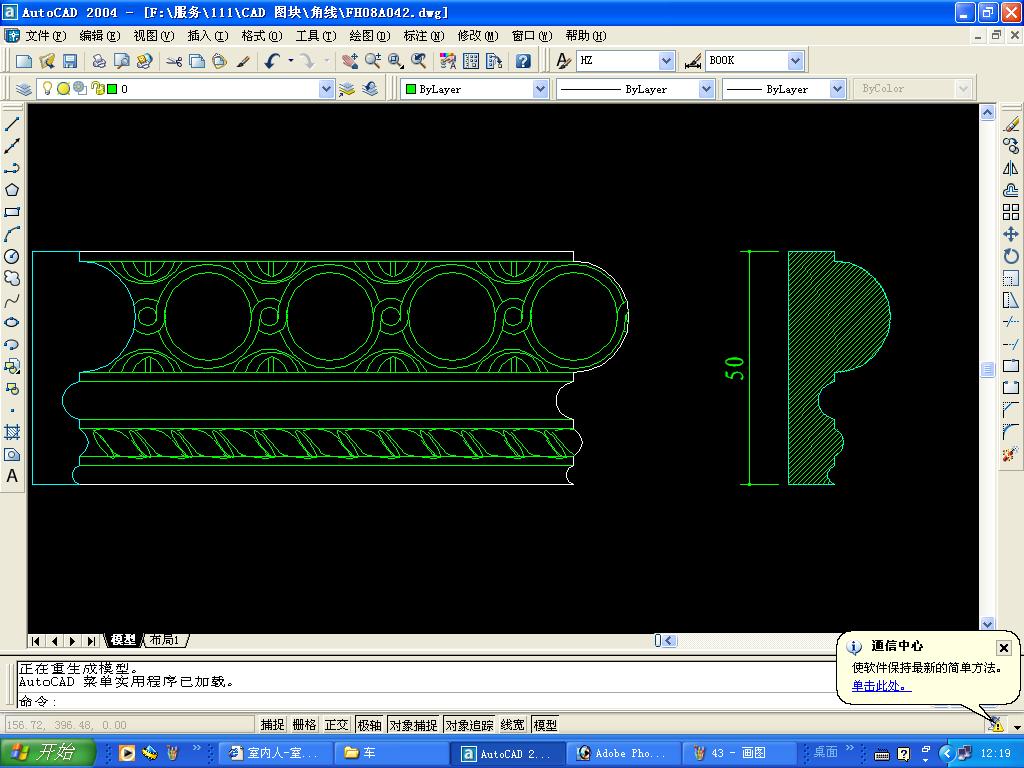1024x768 pixels.
Task: Create a new drawing with New icon
Action: (24, 61)
